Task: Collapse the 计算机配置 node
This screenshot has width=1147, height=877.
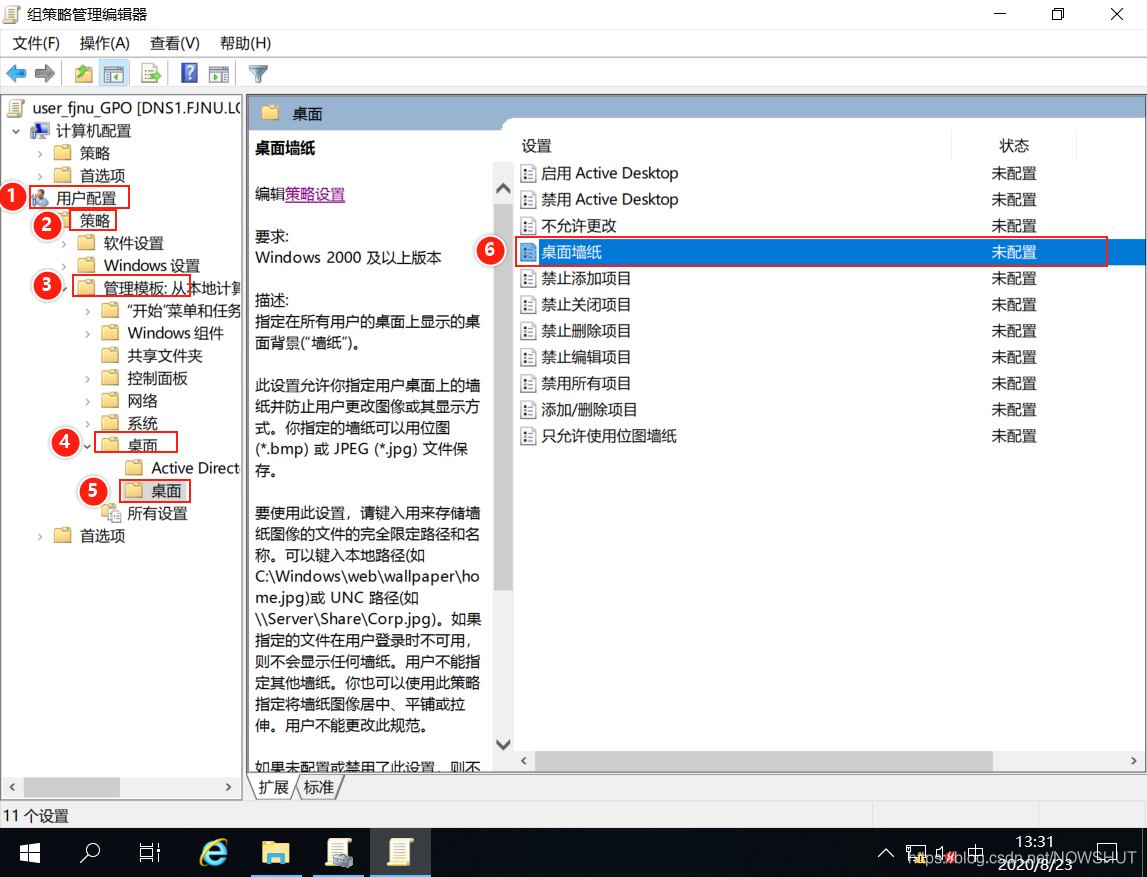Action: tap(16, 132)
